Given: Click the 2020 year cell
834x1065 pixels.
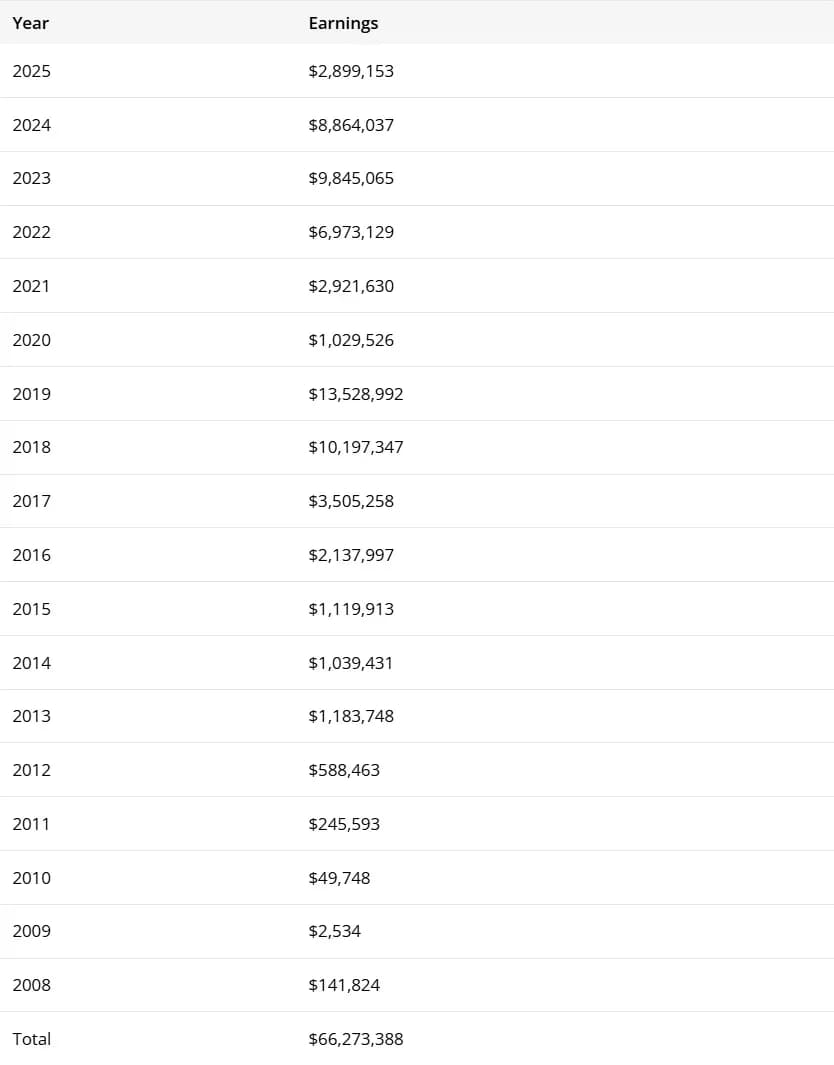Looking at the screenshot, I should (x=31, y=340).
